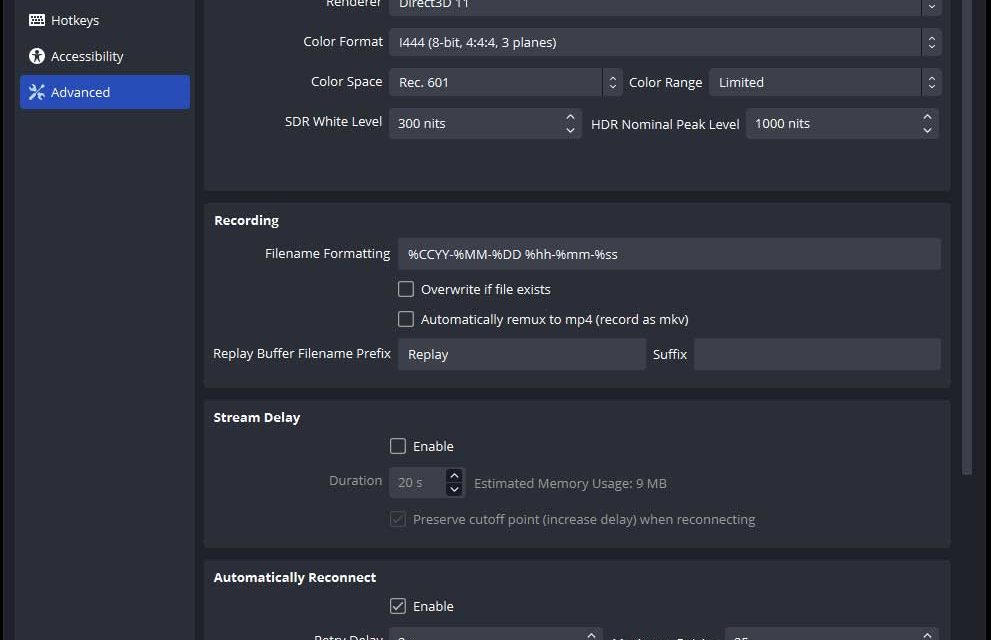Open the Hotkeys settings page

click(74, 20)
